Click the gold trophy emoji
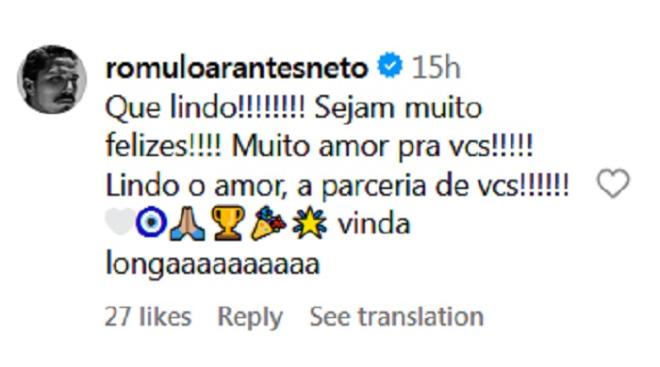Viewport: 660px width, 367px height. (x=227, y=222)
